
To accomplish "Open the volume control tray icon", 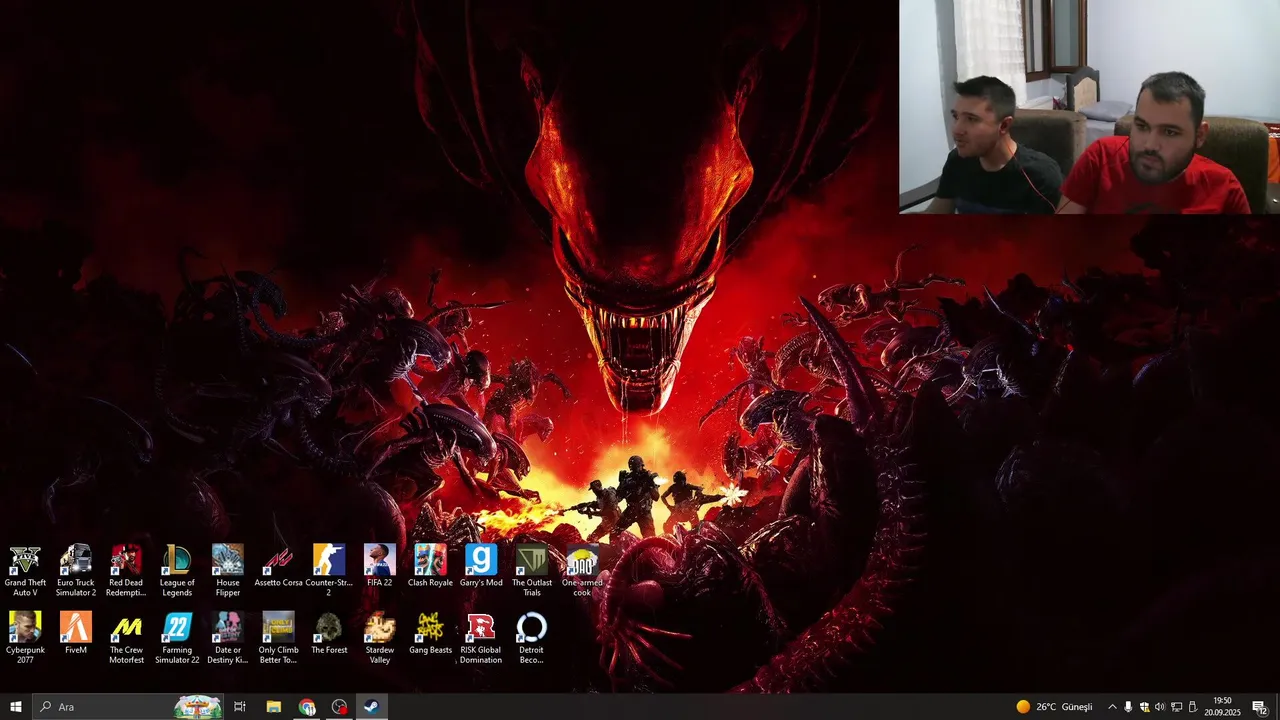I will 1160,707.
